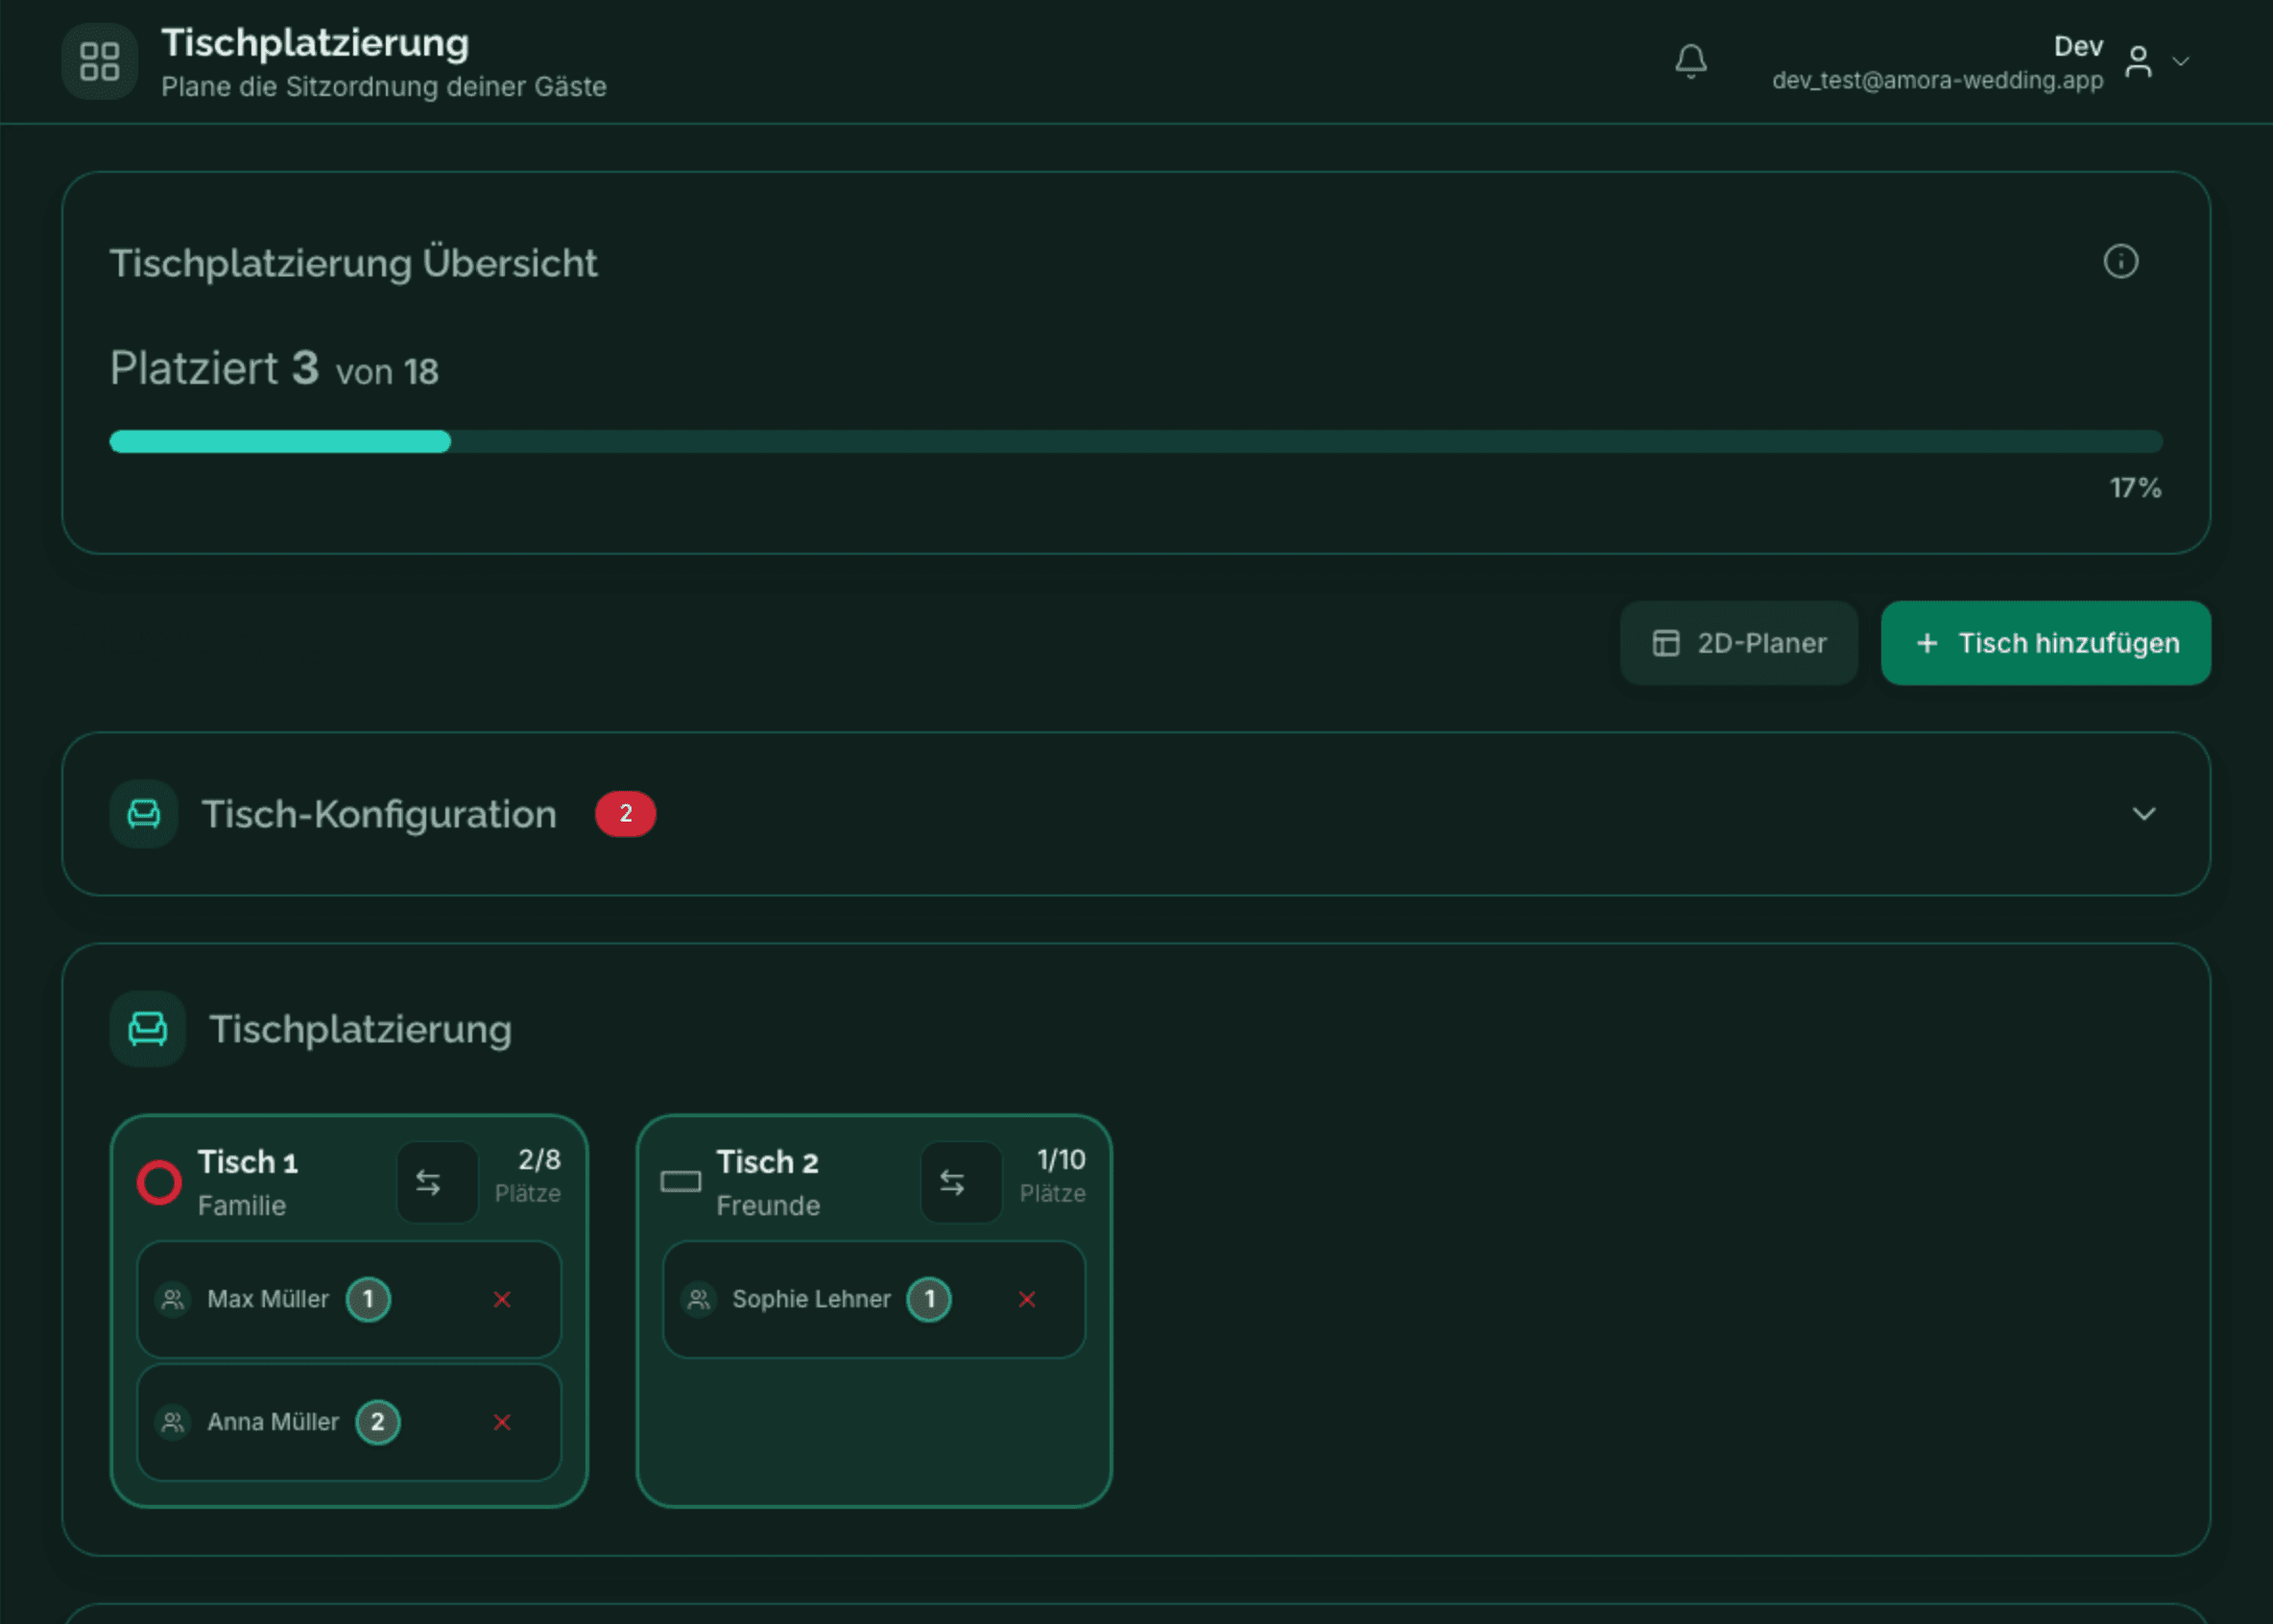Remove Sophie Lehner from Tisch 2

1027,1299
